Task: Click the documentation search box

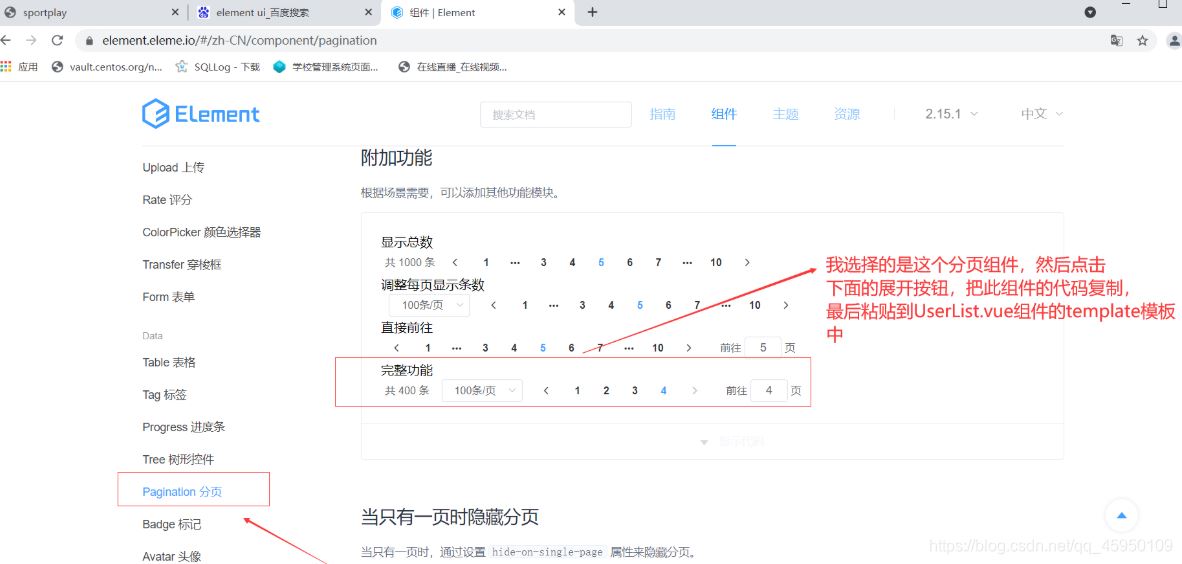Action: 556,115
